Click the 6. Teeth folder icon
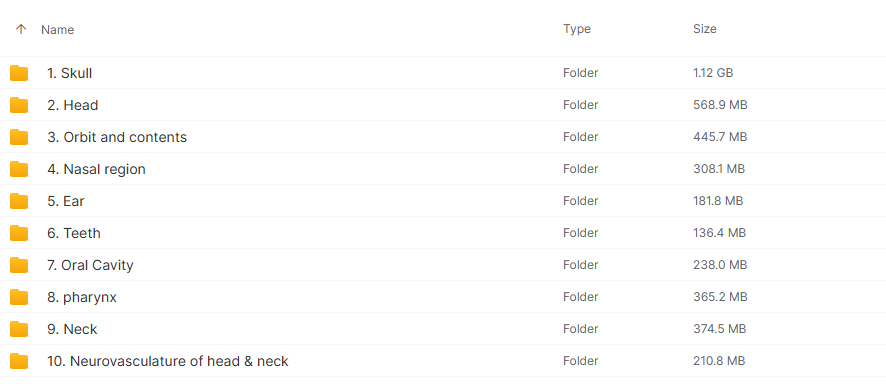886x388 pixels. pos(19,233)
